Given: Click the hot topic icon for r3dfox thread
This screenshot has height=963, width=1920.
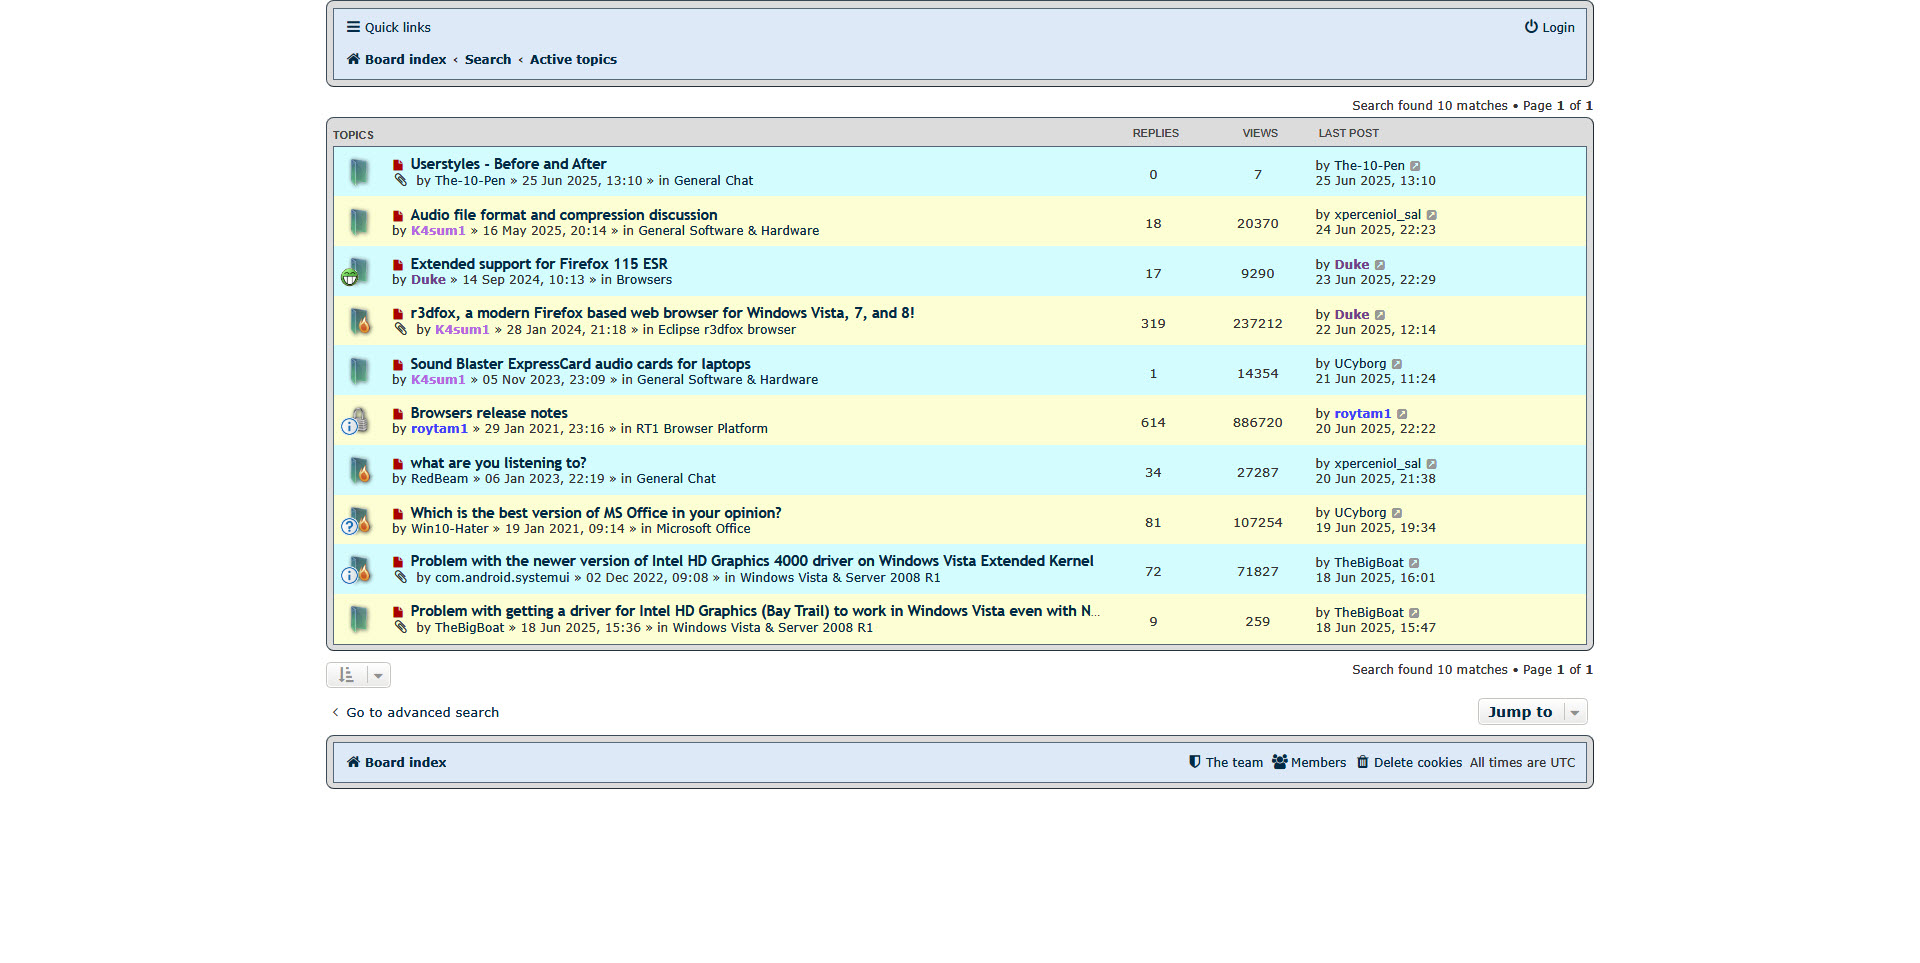Looking at the screenshot, I should coord(359,322).
